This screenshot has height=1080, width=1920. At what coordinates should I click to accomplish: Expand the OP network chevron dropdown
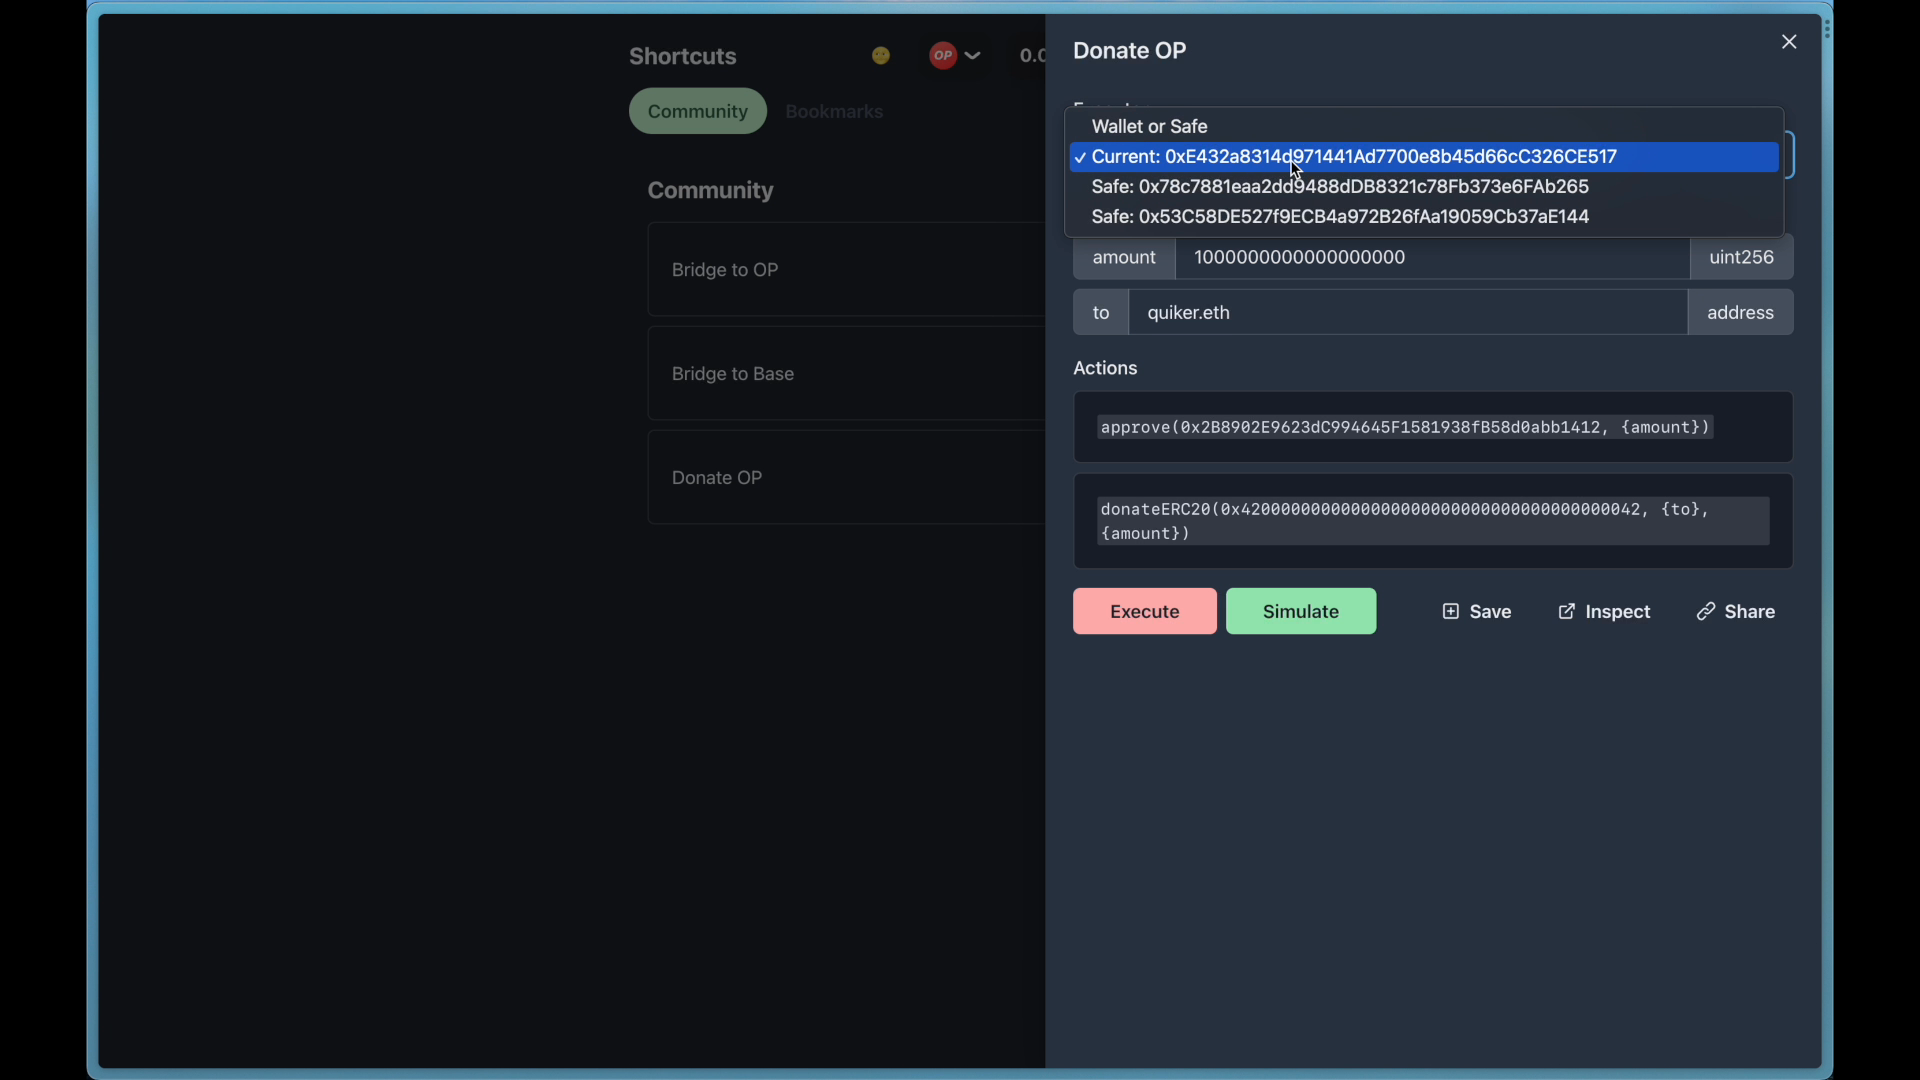(973, 56)
